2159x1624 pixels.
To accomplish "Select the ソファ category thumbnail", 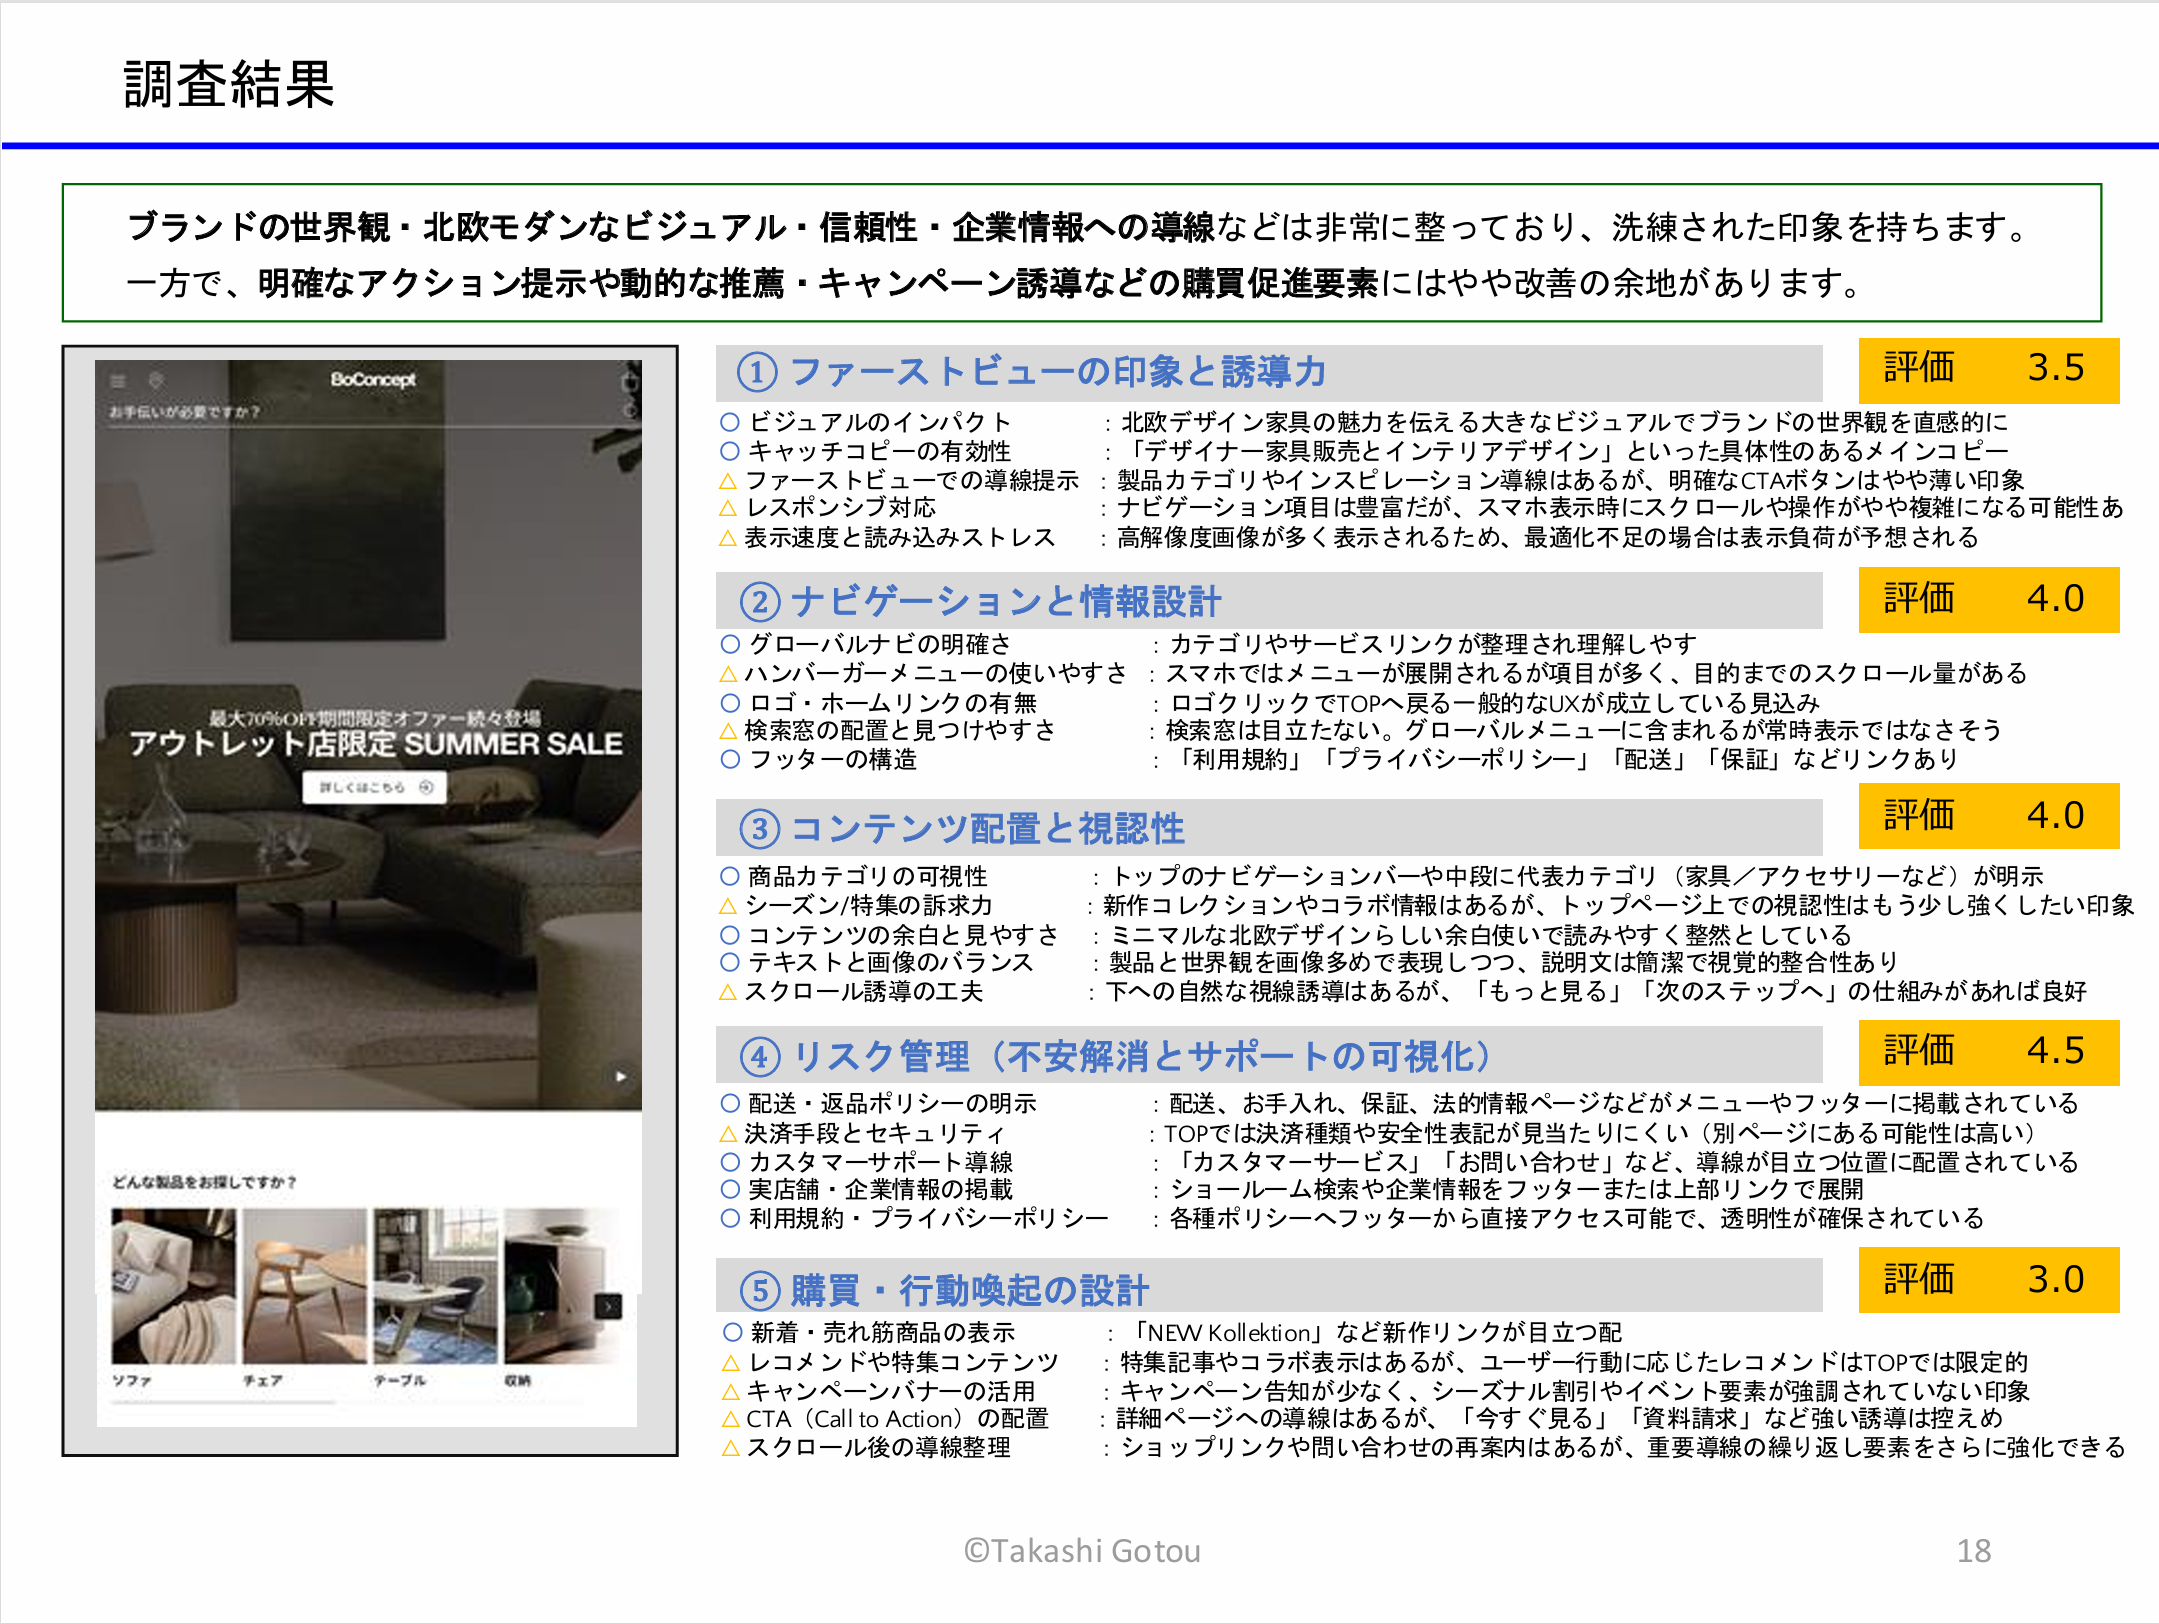I will (174, 1286).
